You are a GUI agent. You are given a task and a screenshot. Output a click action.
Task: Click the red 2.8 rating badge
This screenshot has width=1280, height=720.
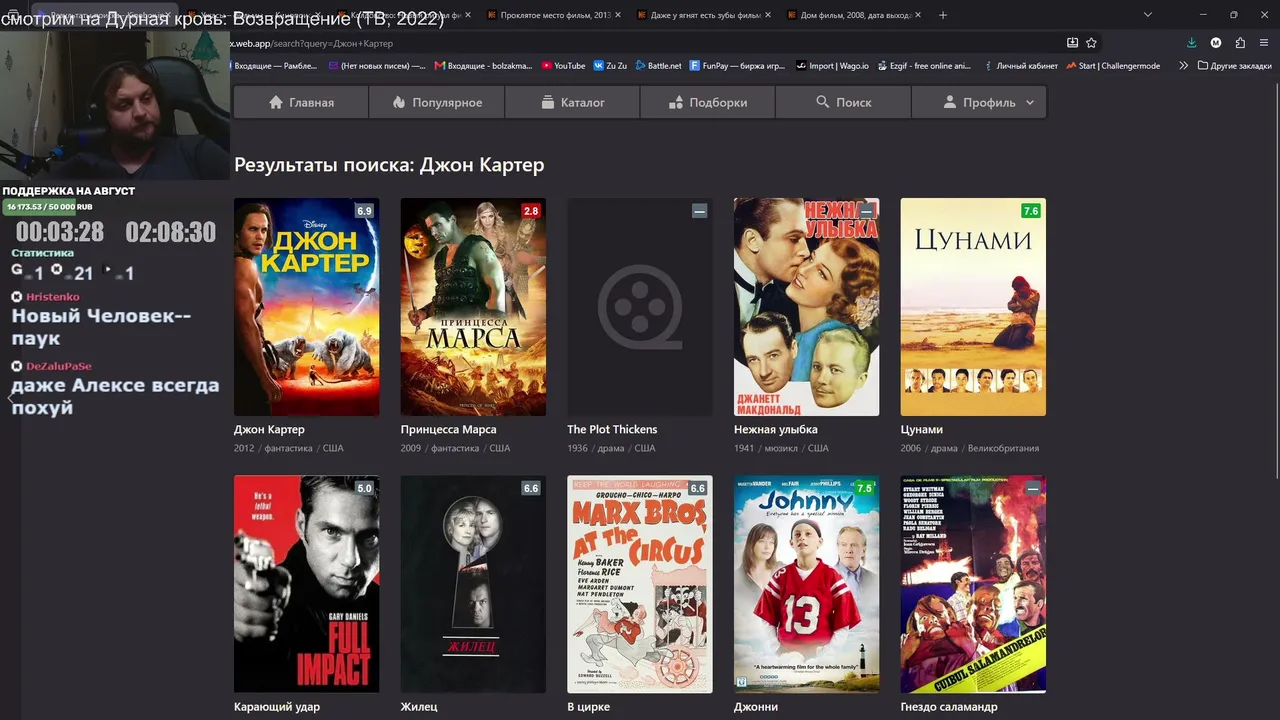tap(531, 211)
